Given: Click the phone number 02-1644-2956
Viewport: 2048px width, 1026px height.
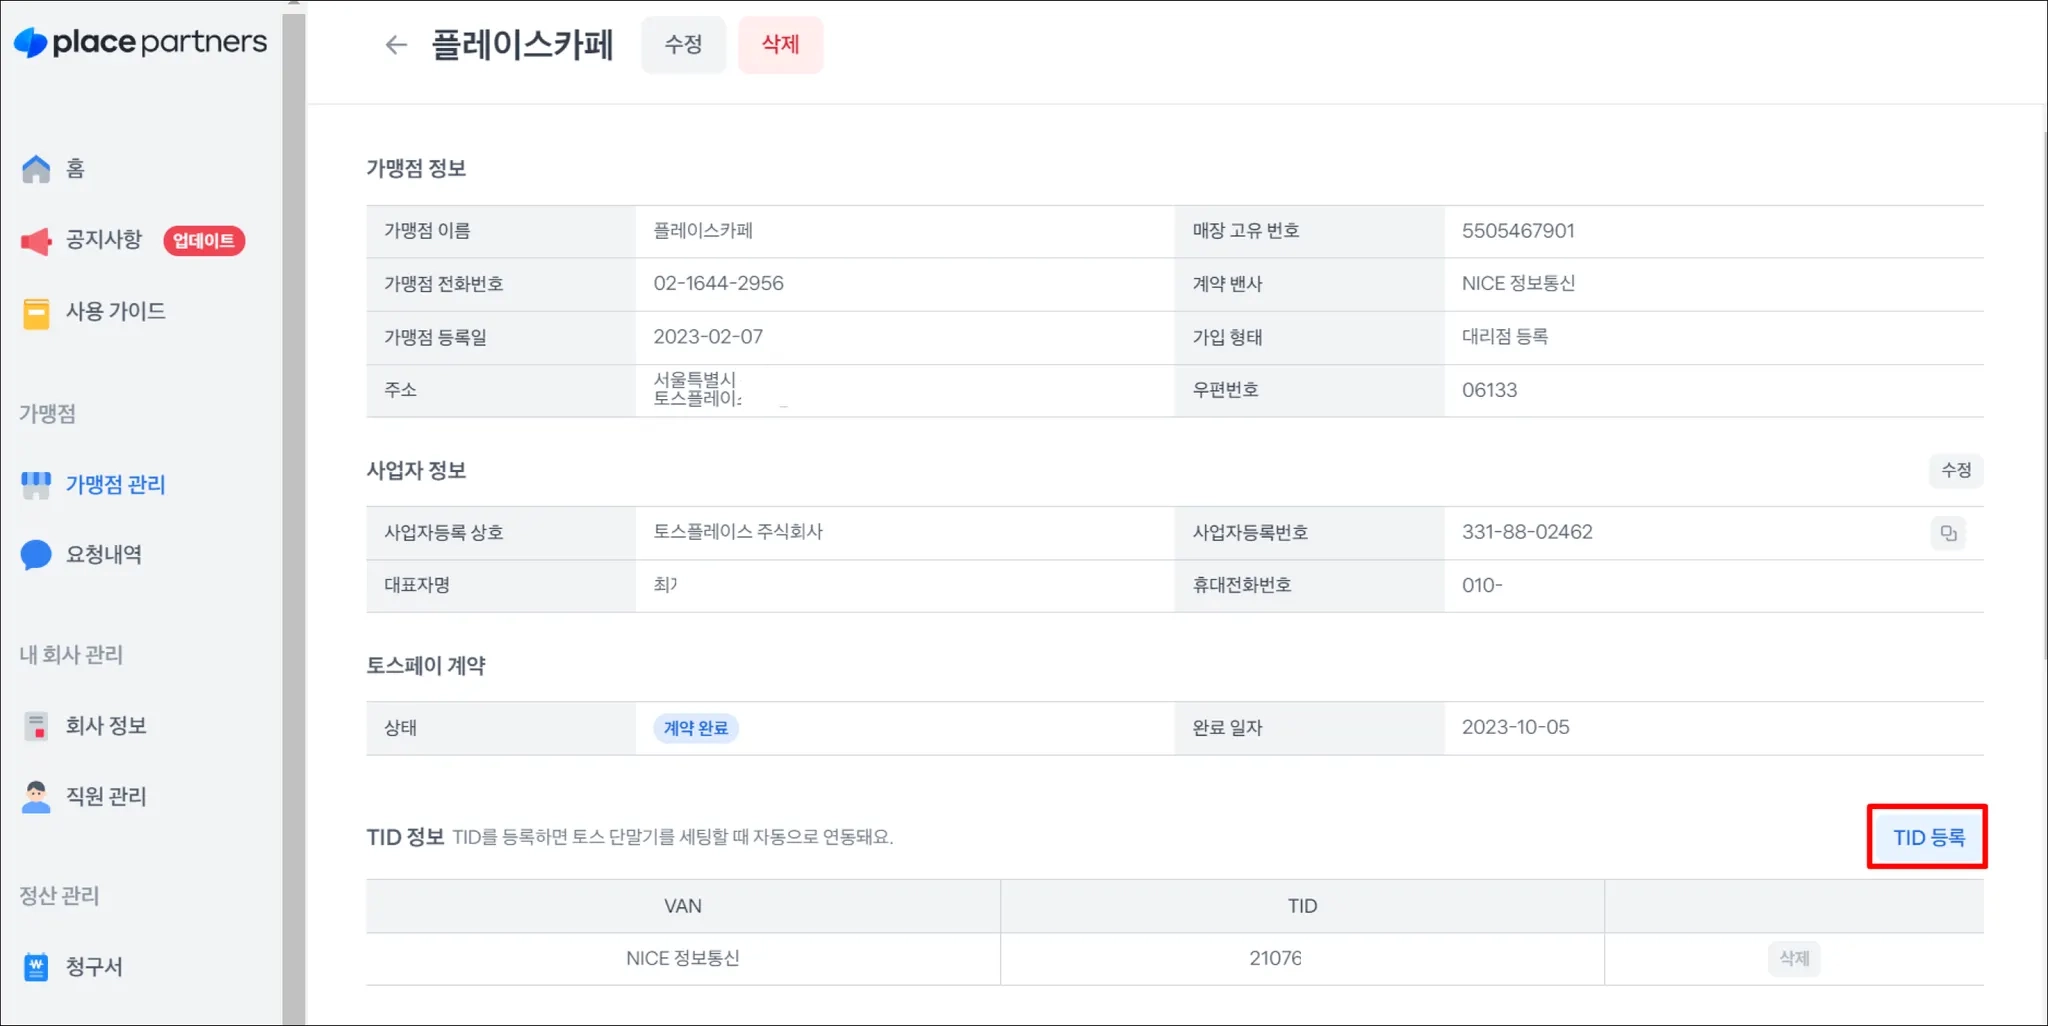Looking at the screenshot, I should (x=719, y=284).
